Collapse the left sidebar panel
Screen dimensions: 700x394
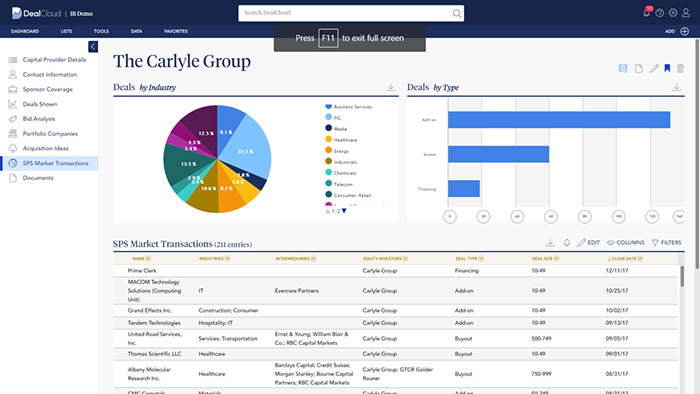point(93,46)
